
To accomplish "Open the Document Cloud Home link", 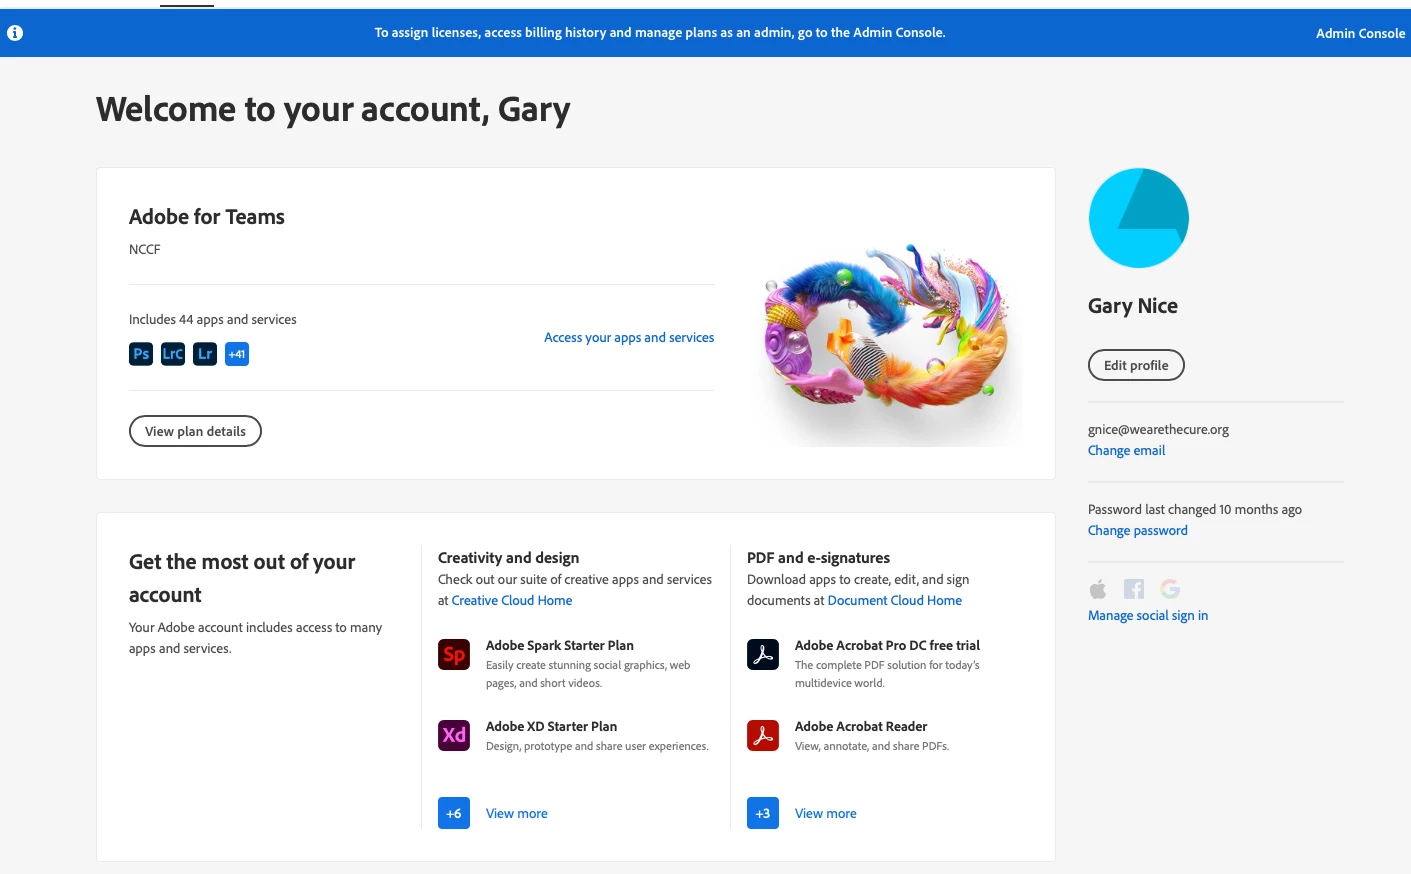I will pyautogui.click(x=895, y=601).
